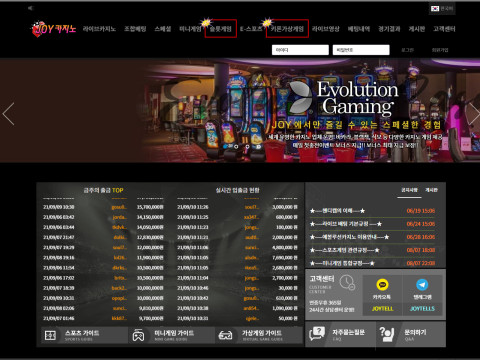Image resolution: width=480 pixels, height=360 pixels.
Task: Open the 슬롯게임 menu item
Action: pos(220,29)
